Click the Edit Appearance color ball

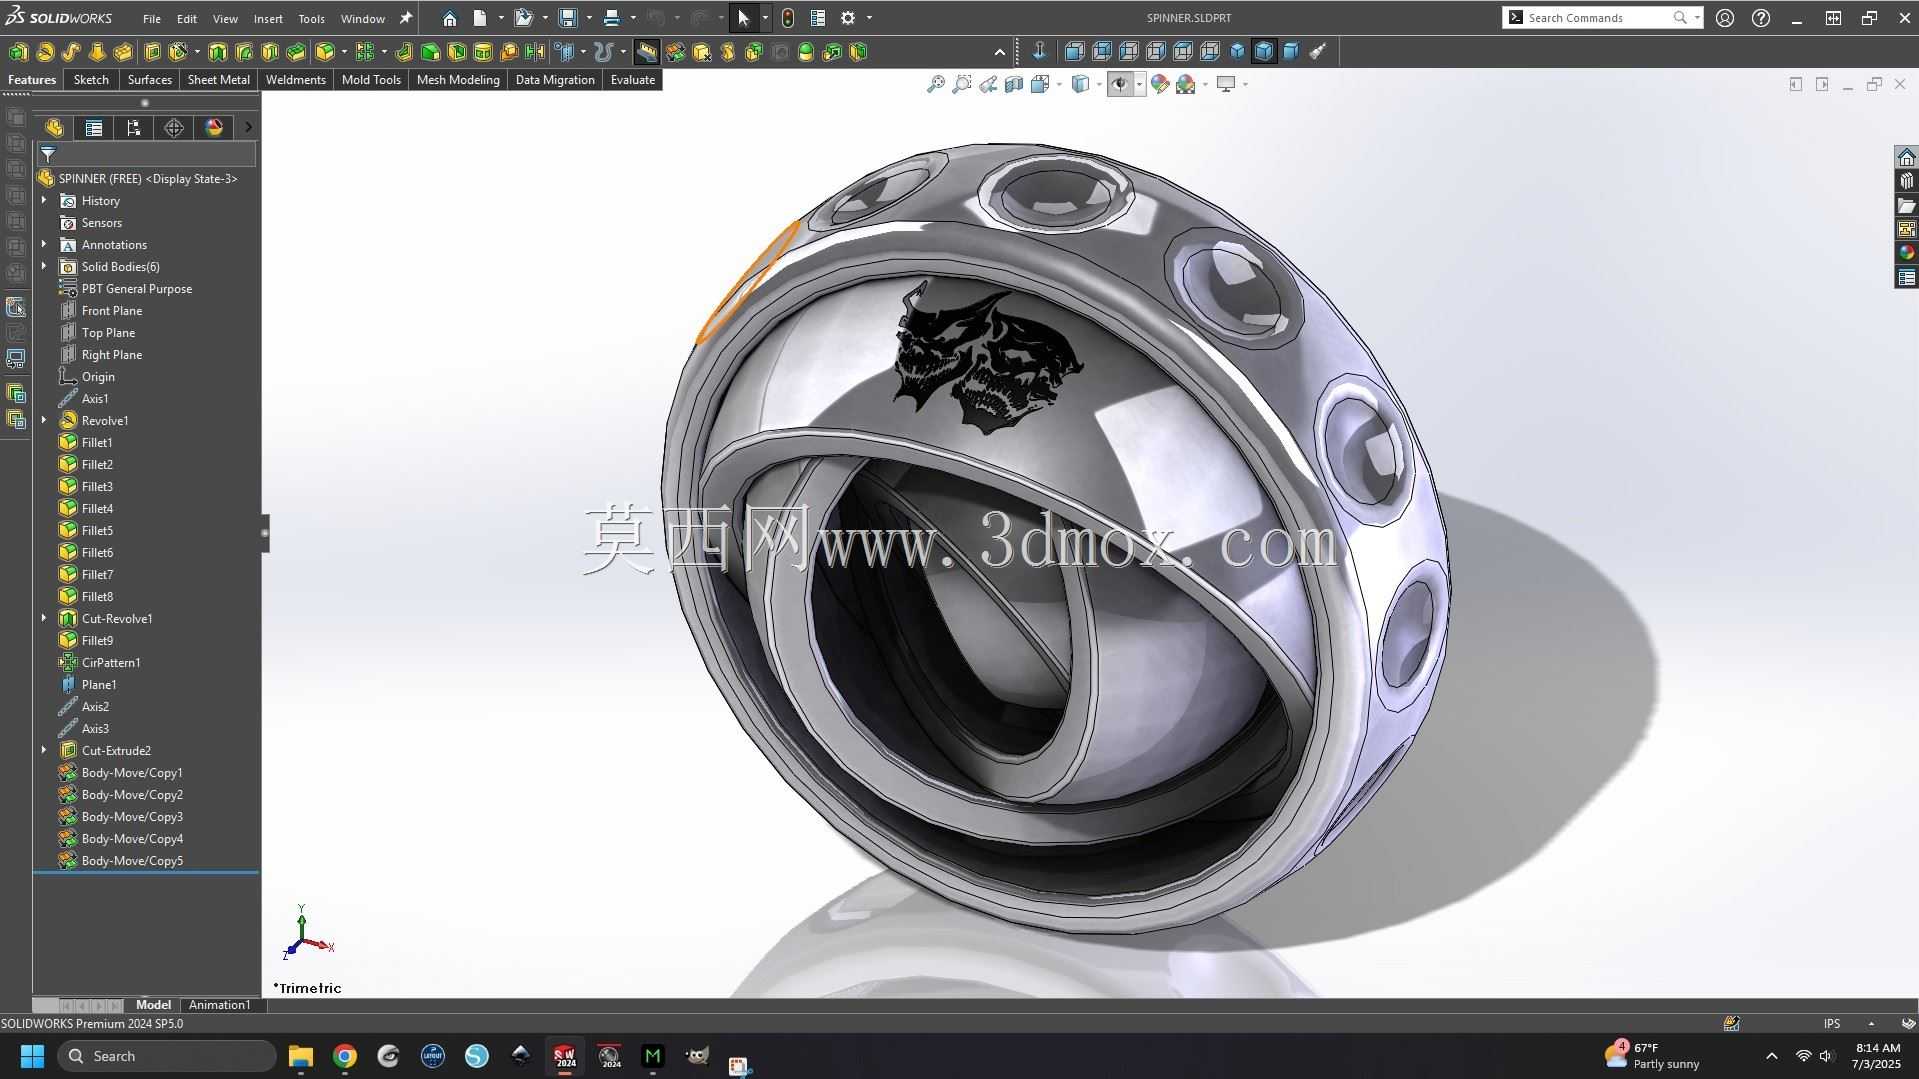(1160, 85)
